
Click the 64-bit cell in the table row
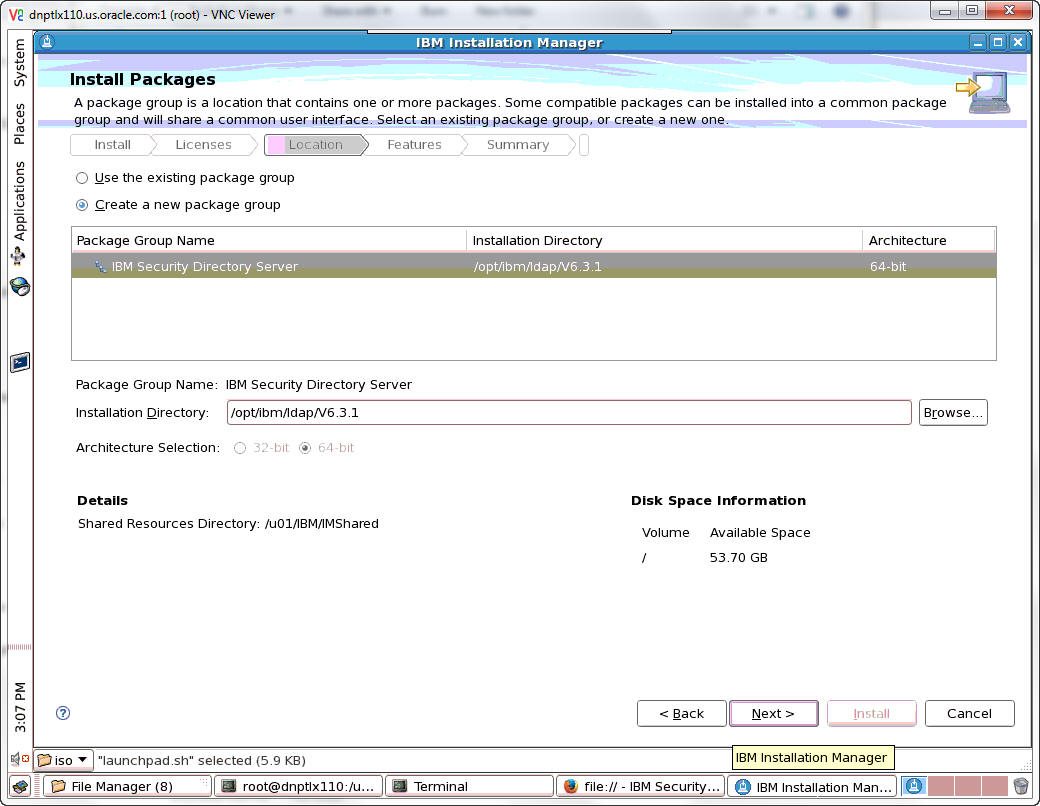point(887,267)
